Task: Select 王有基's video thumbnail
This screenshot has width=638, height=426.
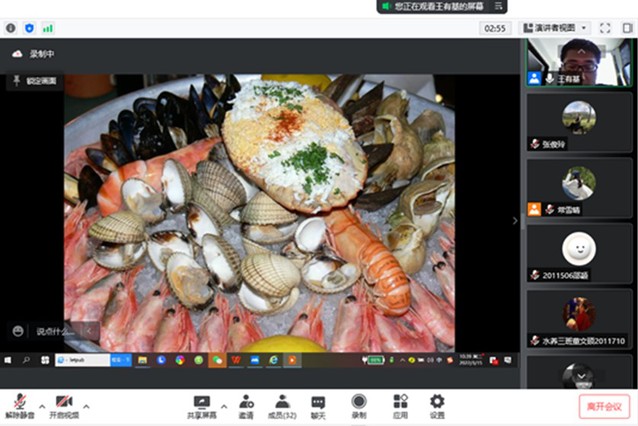Action: coord(578,60)
